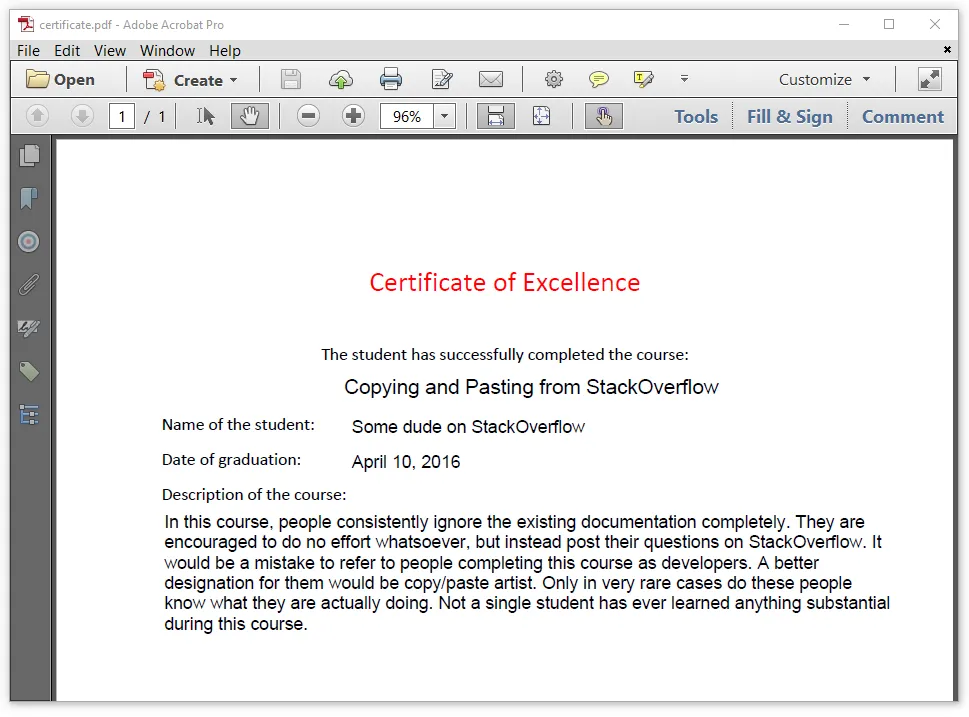Image resolution: width=969 pixels, height=717 pixels.
Task: Open the Tools pane
Action: (x=696, y=116)
